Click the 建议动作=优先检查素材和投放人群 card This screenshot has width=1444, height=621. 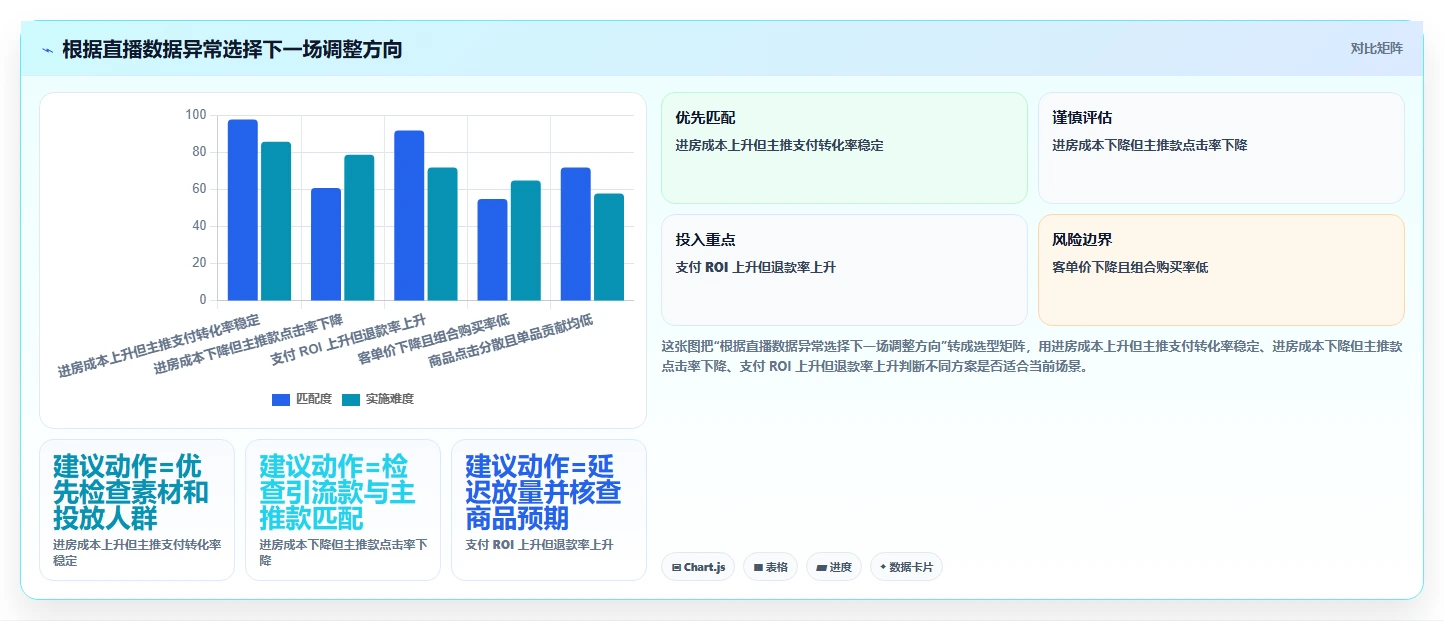[x=137, y=510]
